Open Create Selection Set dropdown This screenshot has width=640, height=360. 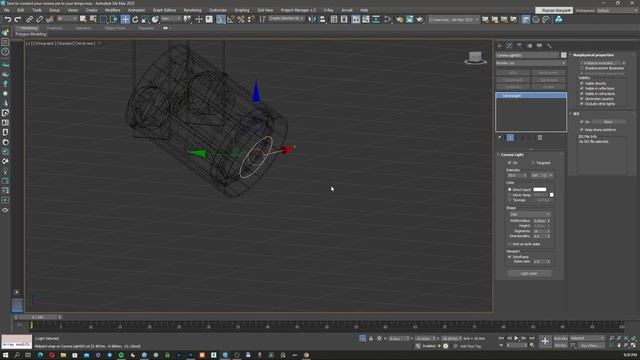pyautogui.click(x=286, y=19)
